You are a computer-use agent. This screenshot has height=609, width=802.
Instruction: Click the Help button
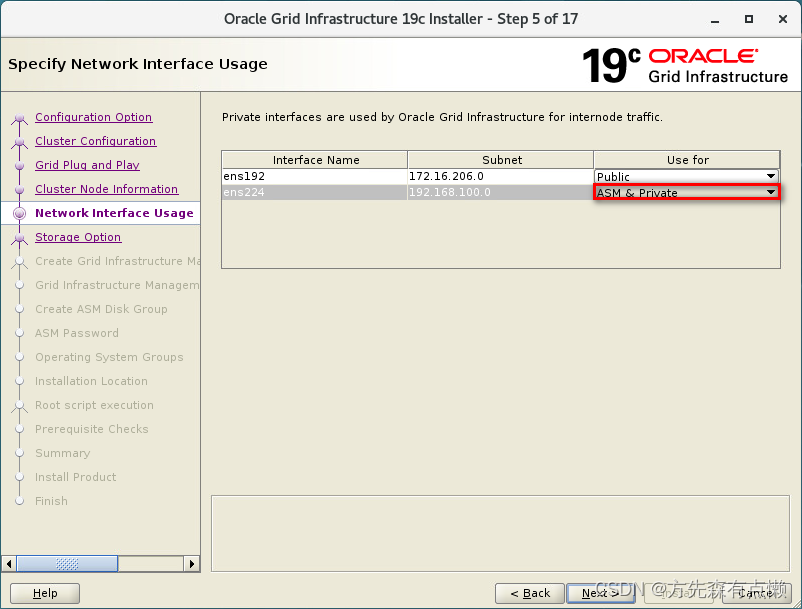(45, 593)
